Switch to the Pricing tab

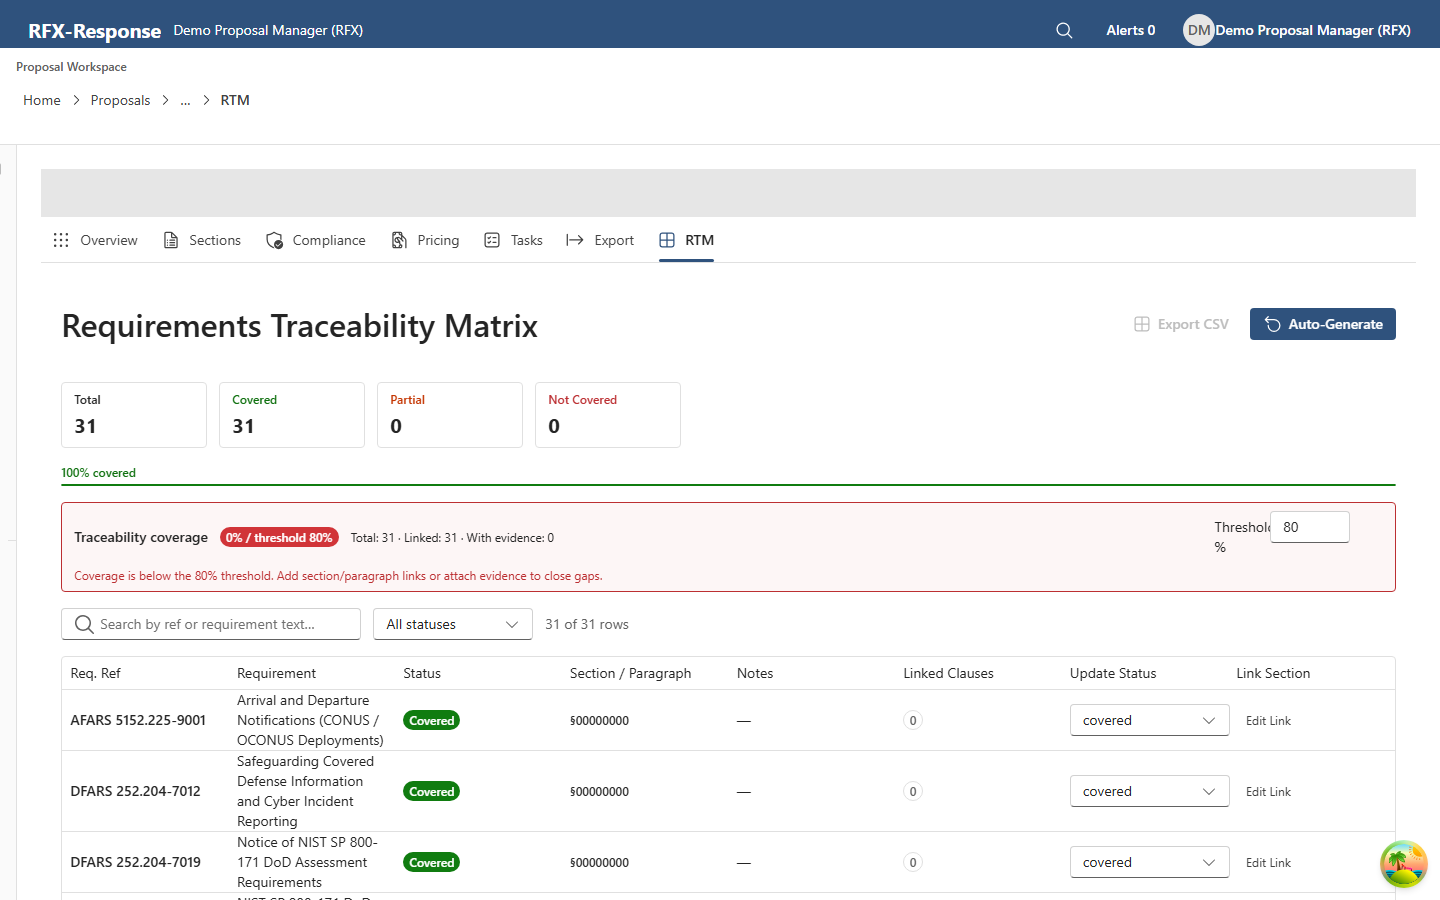425,240
